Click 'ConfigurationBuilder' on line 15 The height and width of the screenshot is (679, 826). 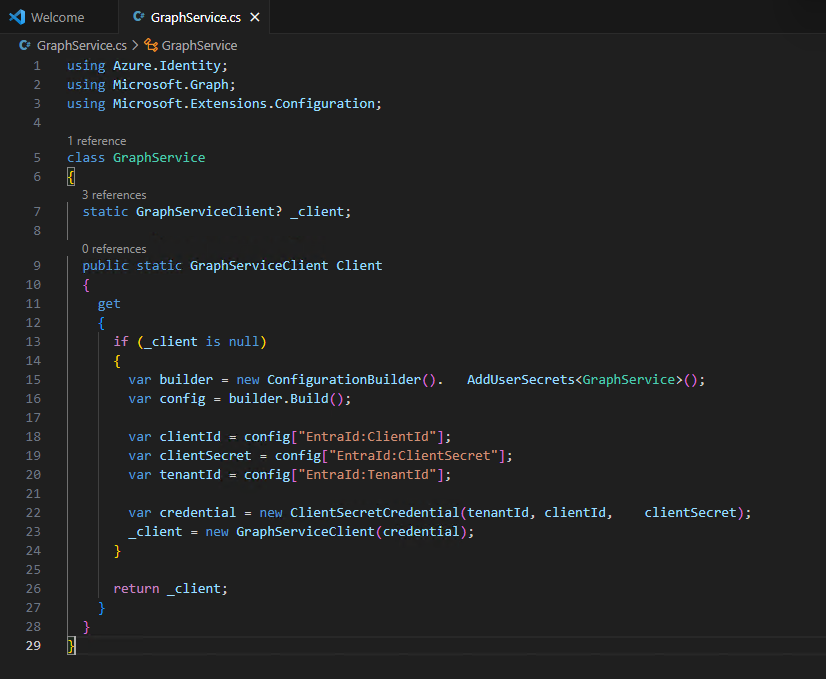(x=344, y=379)
